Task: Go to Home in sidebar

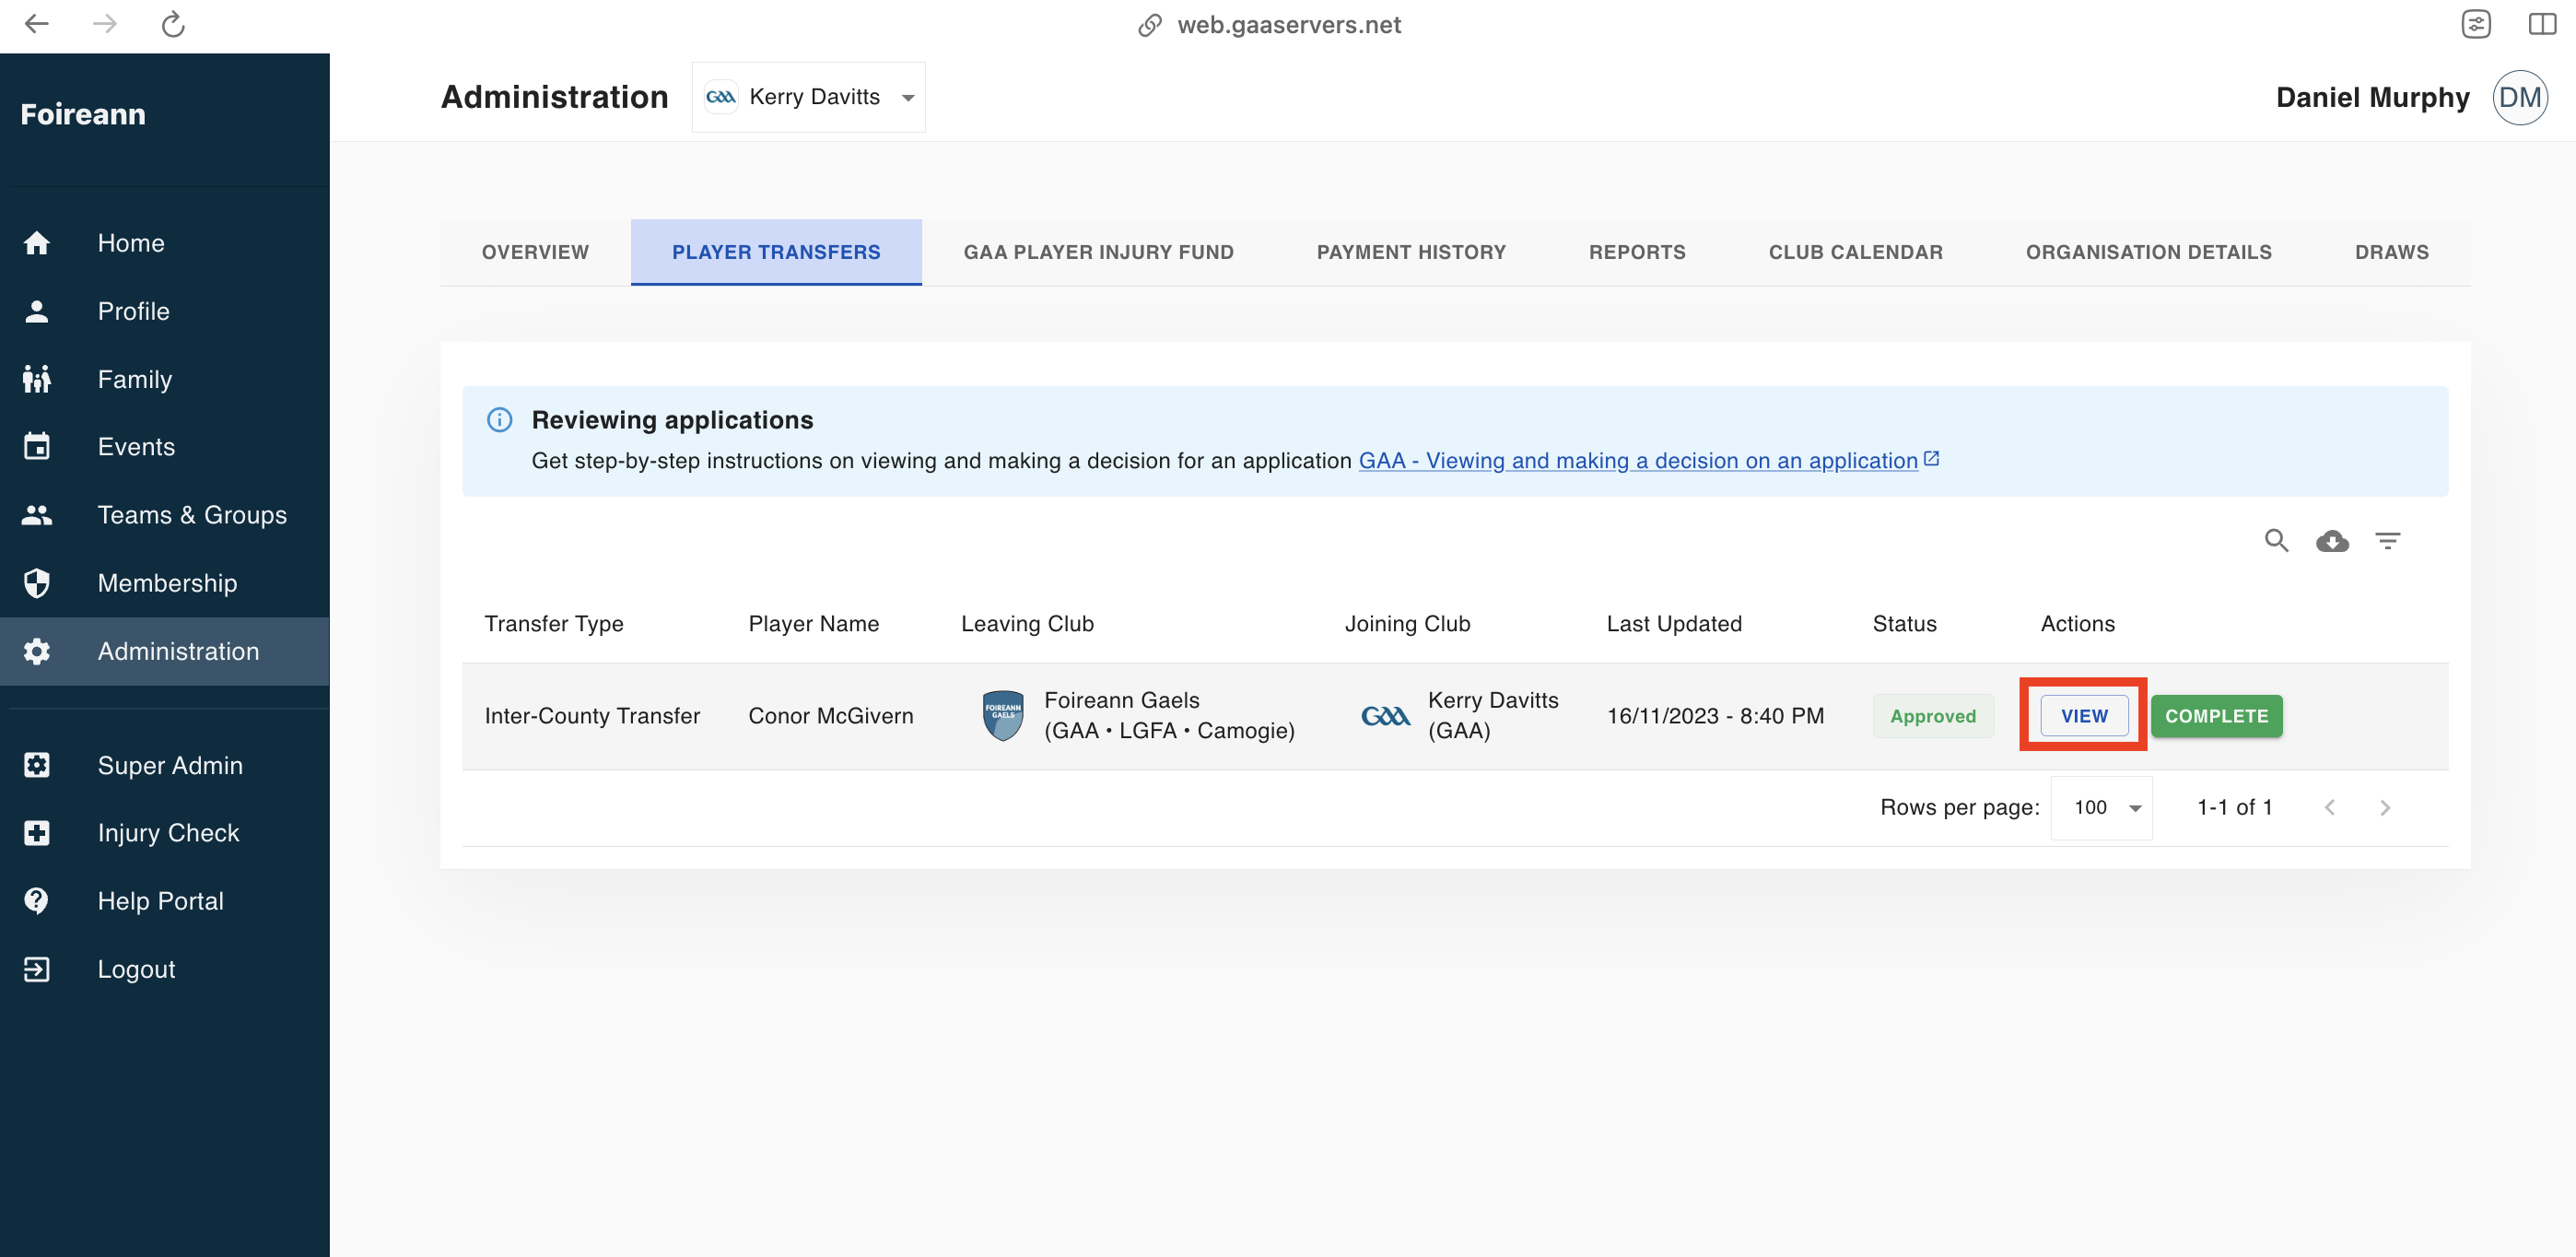Action: 164,243
